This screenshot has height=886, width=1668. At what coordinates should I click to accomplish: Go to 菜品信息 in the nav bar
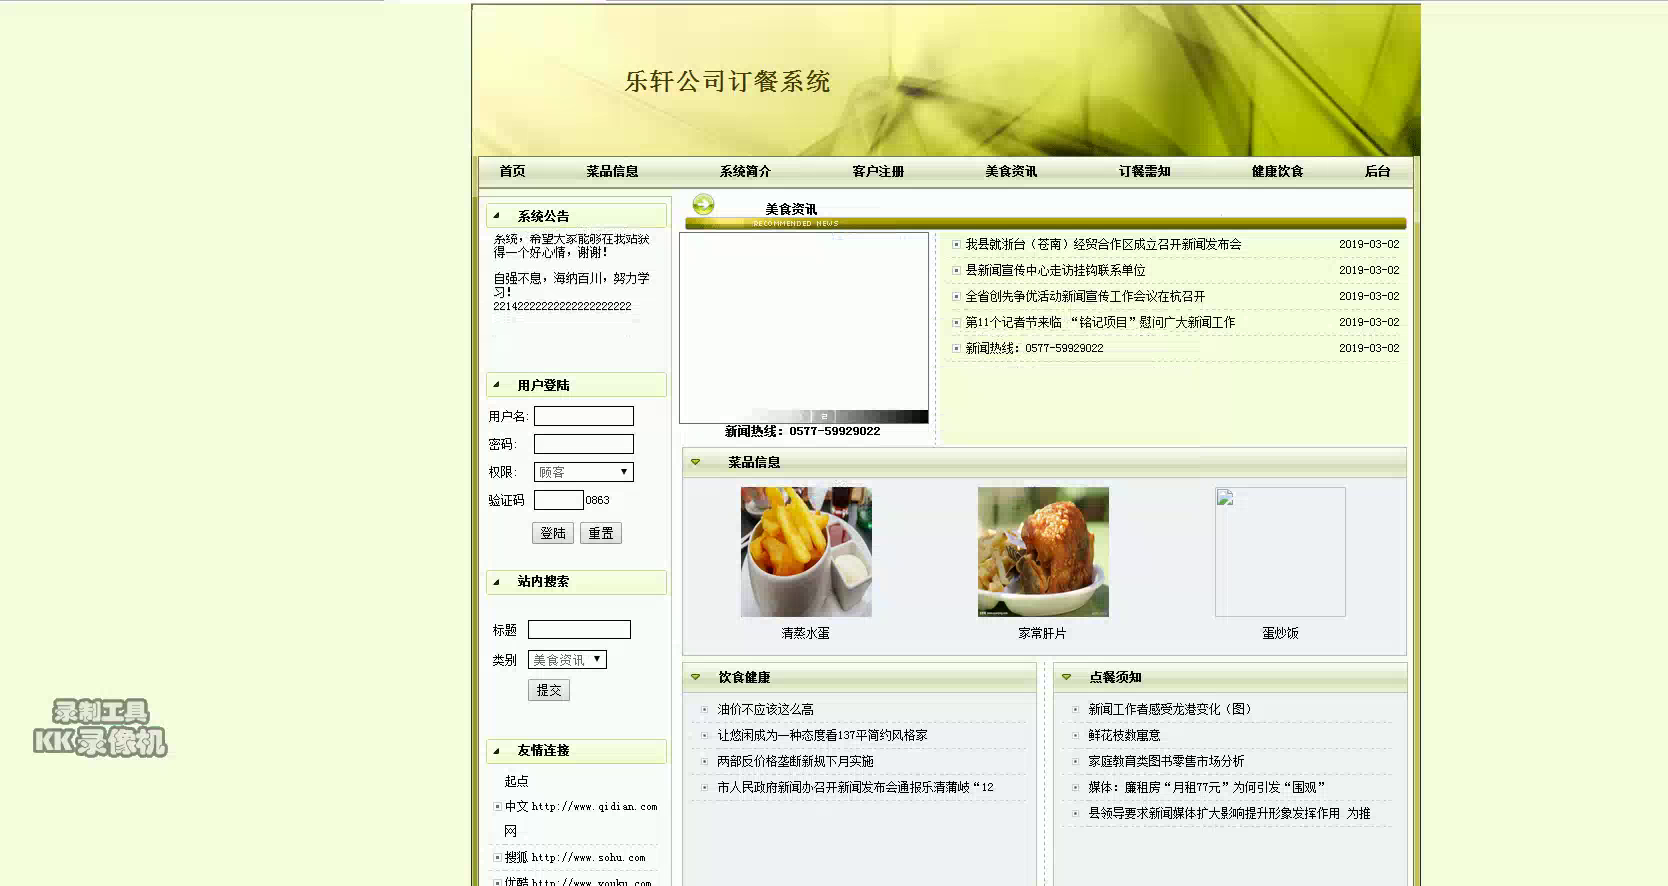pos(612,172)
